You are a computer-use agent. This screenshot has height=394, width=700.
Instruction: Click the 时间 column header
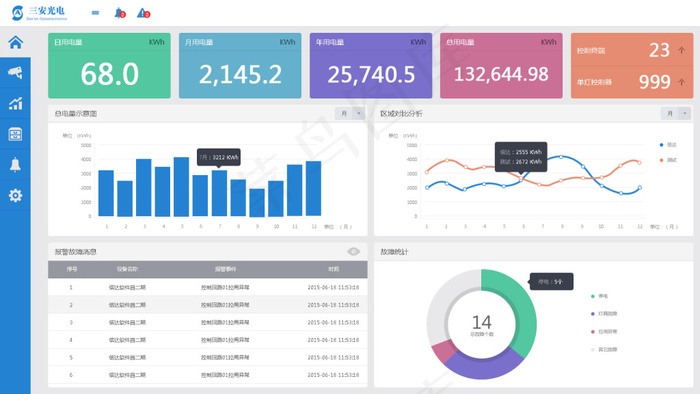[333, 269]
